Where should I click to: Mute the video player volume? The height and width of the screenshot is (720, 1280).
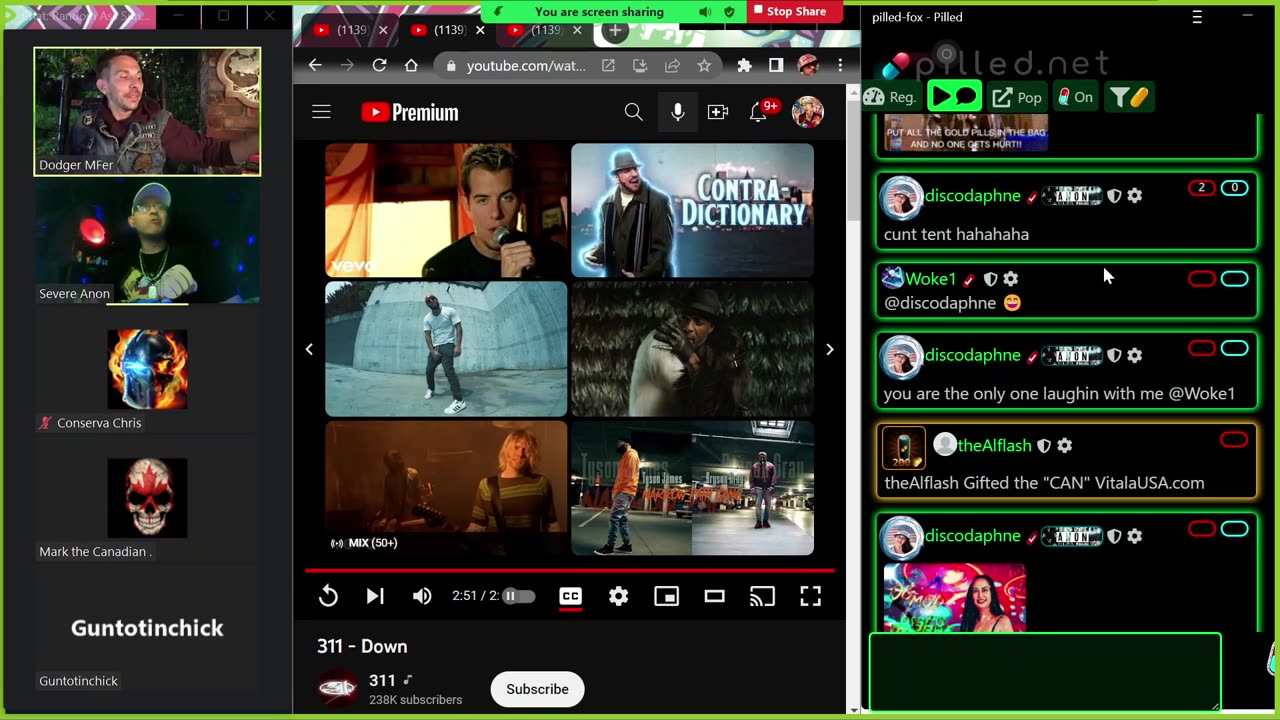pyautogui.click(x=422, y=596)
